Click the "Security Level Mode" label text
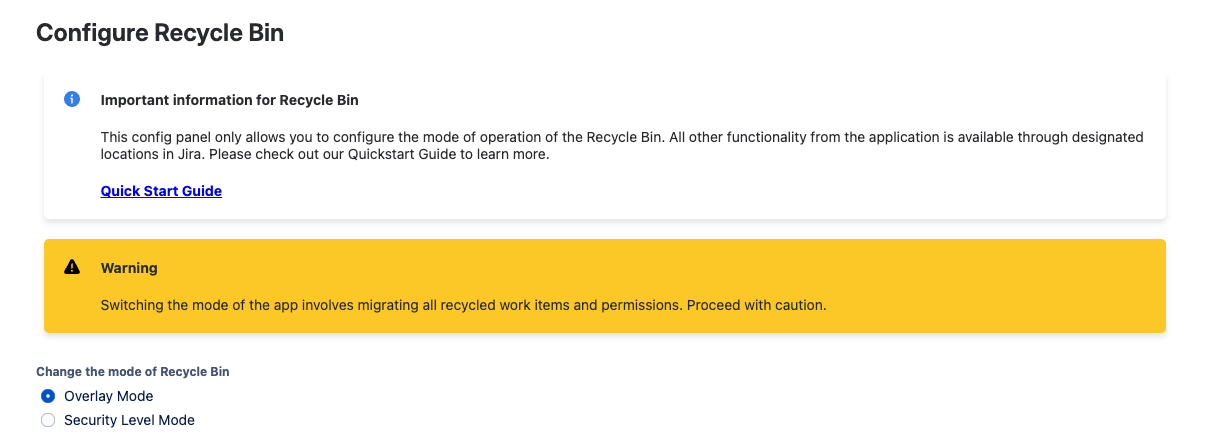This screenshot has height=447, width=1207. [x=129, y=421]
